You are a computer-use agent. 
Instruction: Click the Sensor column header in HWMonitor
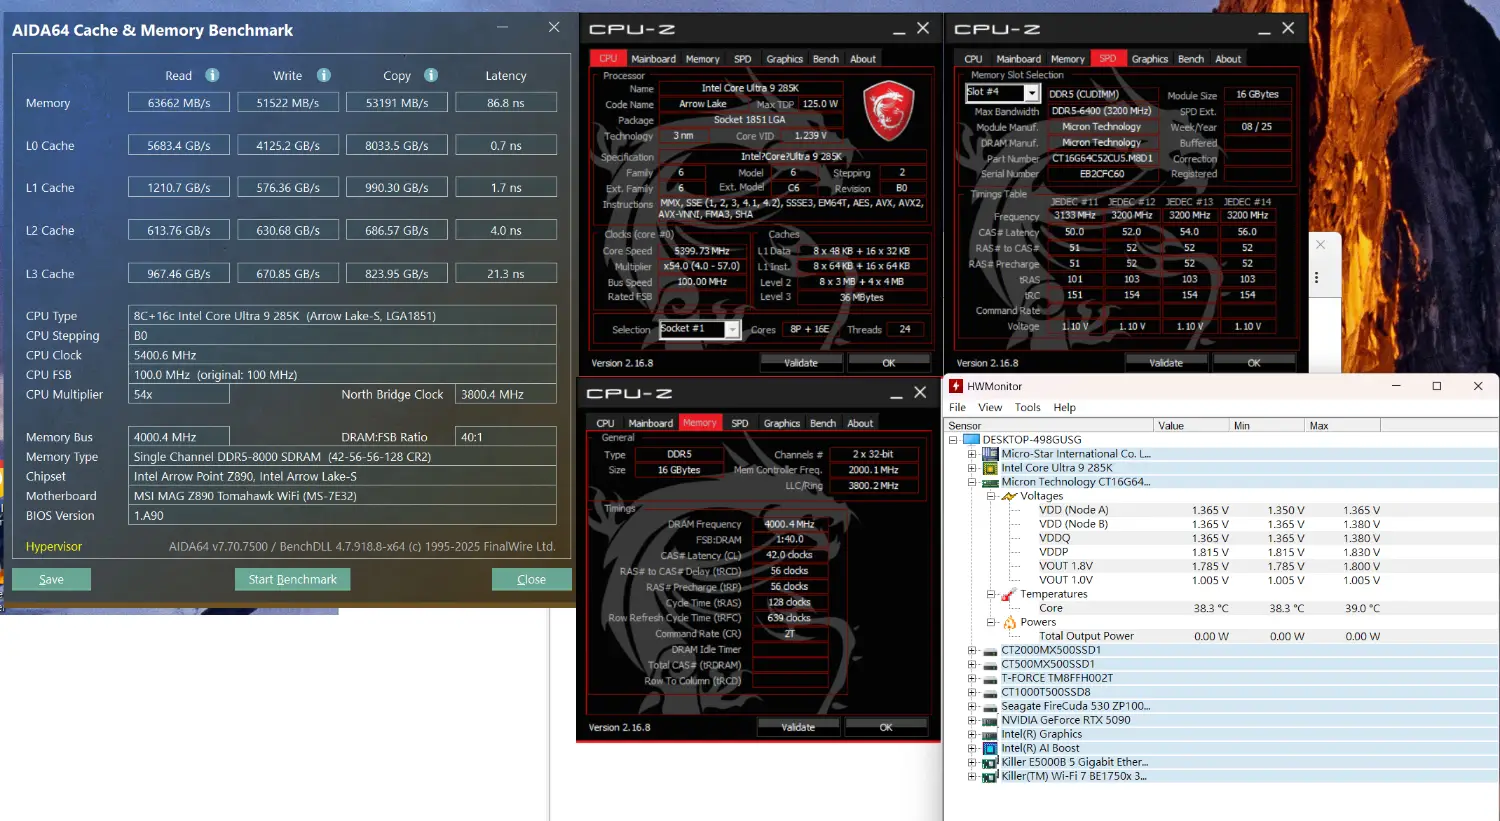1049,425
